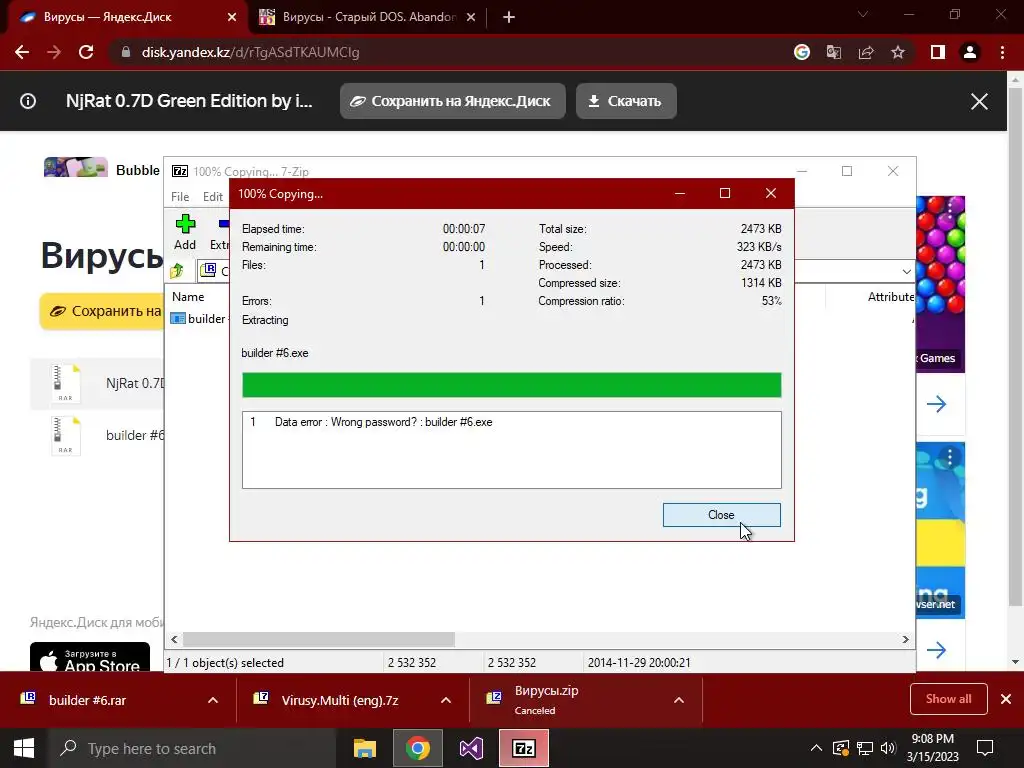Open the tab search chevron in Chrome title bar
The height and width of the screenshot is (768, 1024).
pos(863,14)
